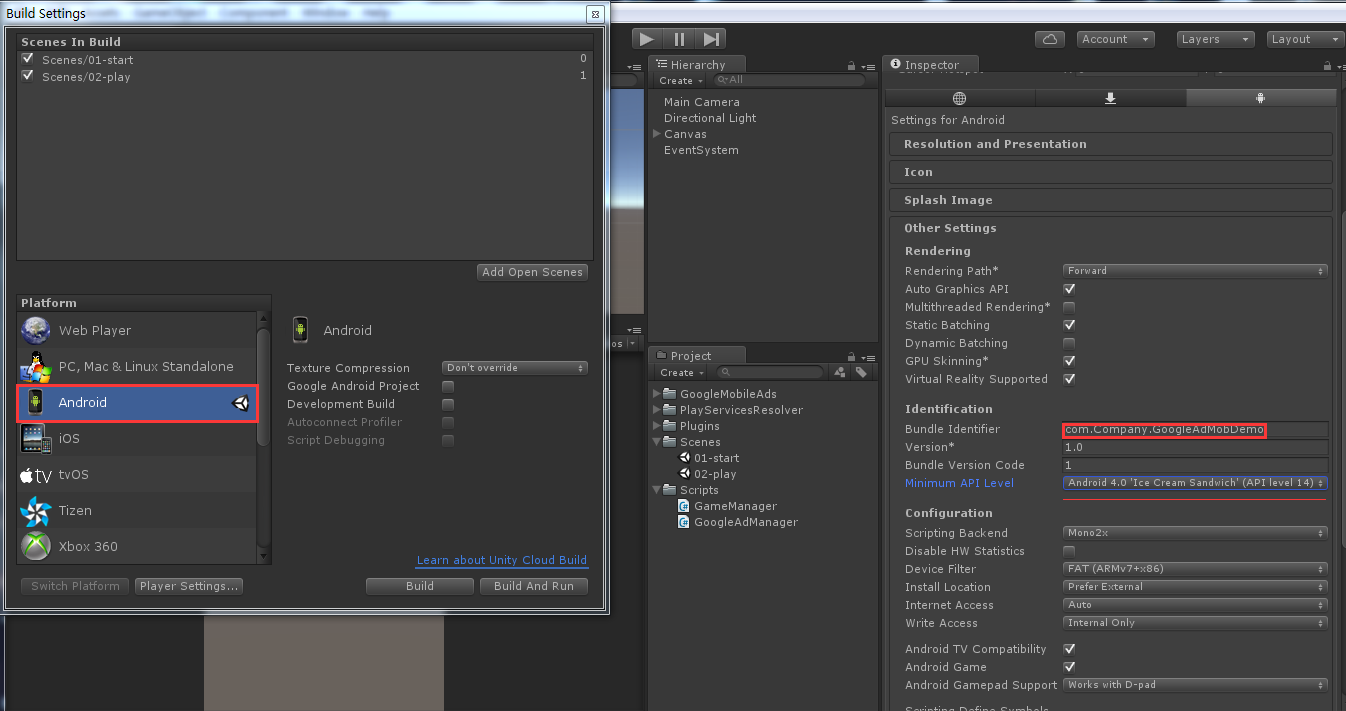Image resolution: width=1346 pixels, height=711 pixels.
Task: Open the Layout dropdown
Action: pos(1305,39)
